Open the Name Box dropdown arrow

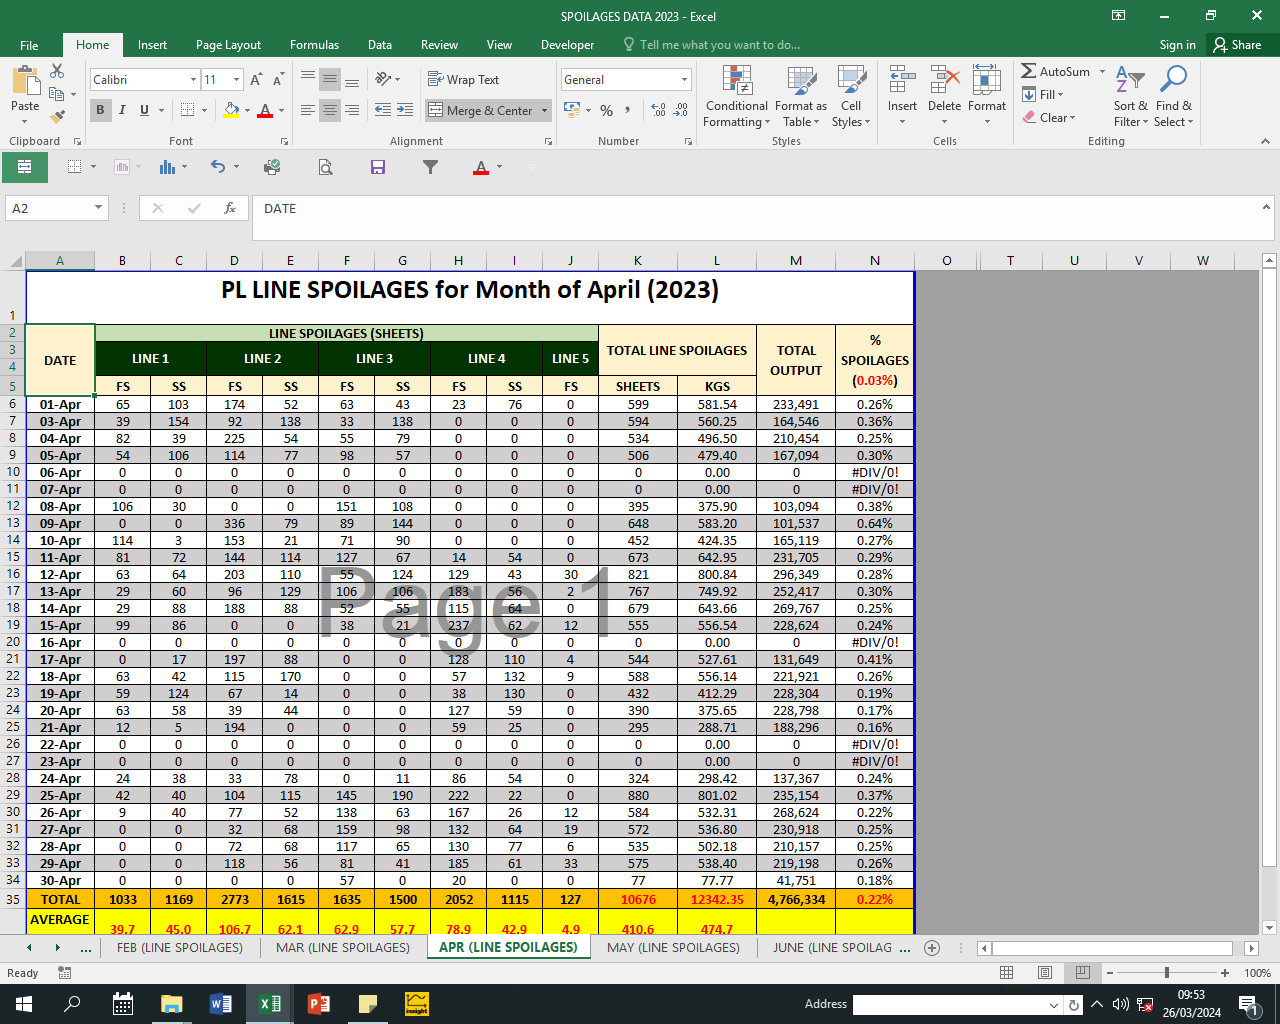[98, 208]
